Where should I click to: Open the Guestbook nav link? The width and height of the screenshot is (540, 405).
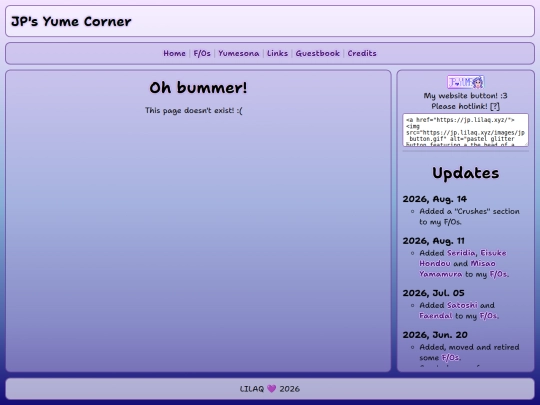(318, 53)
